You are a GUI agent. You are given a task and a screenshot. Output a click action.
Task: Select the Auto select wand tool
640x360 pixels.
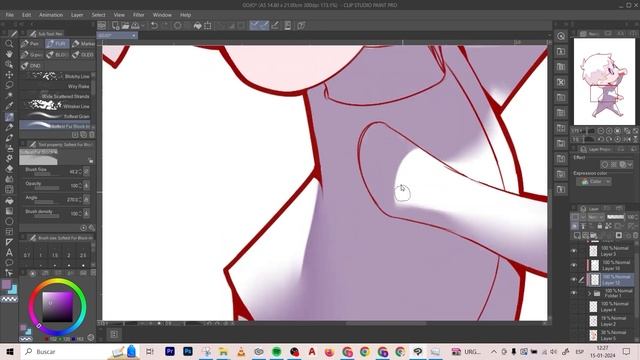pos(9,96)
